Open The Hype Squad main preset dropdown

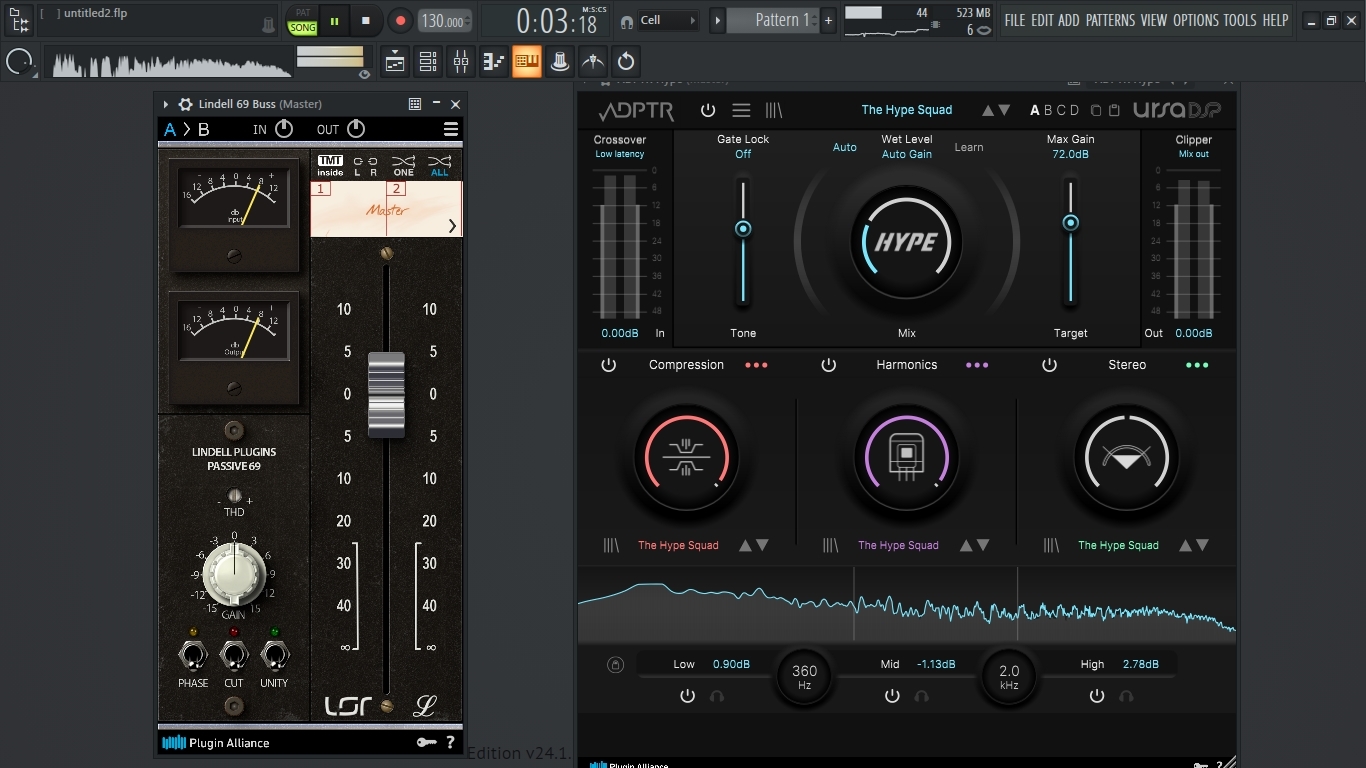(x=907, y=110)
